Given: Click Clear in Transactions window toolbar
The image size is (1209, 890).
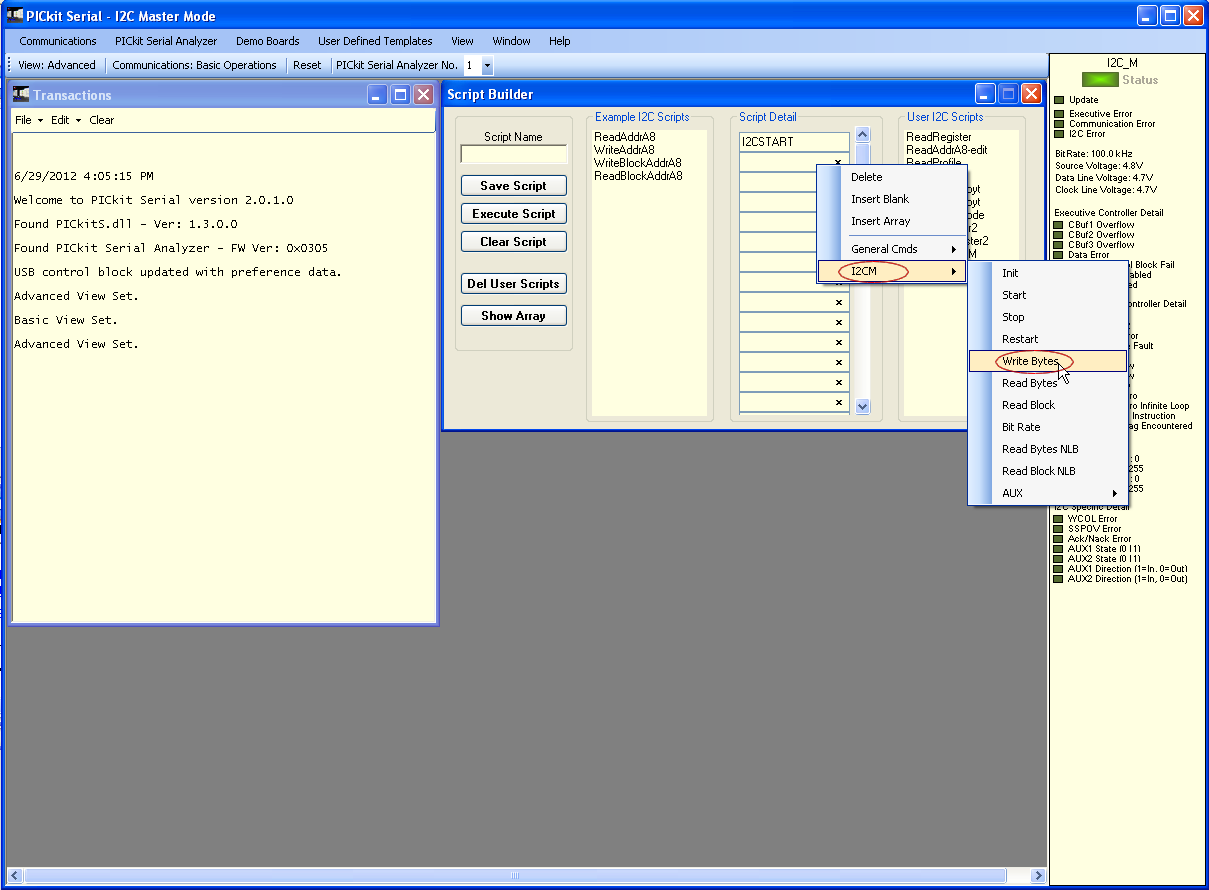Looking at the screenshot, I should click(x=102, y=120).
